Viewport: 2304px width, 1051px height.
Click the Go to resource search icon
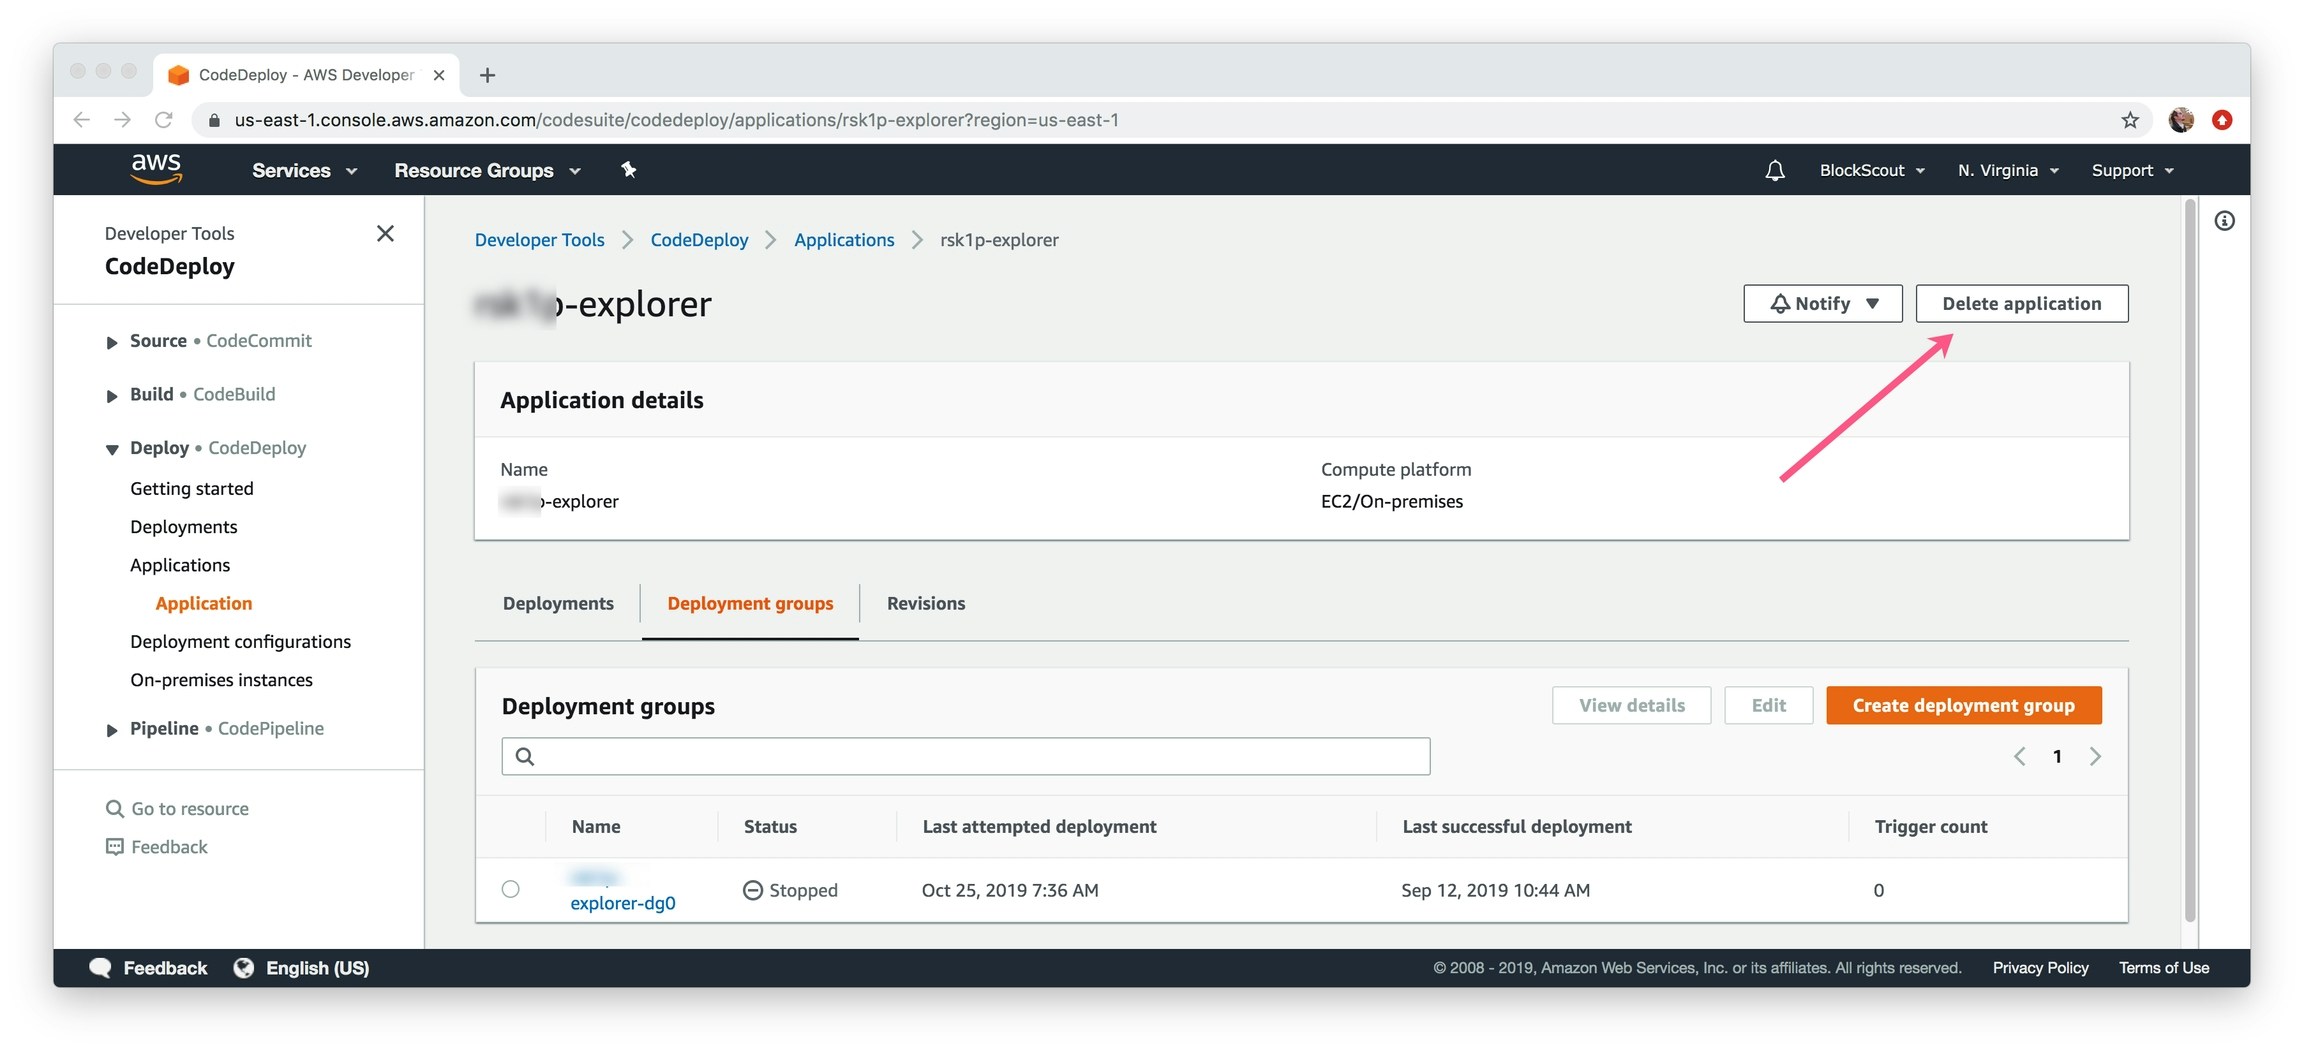115,808
